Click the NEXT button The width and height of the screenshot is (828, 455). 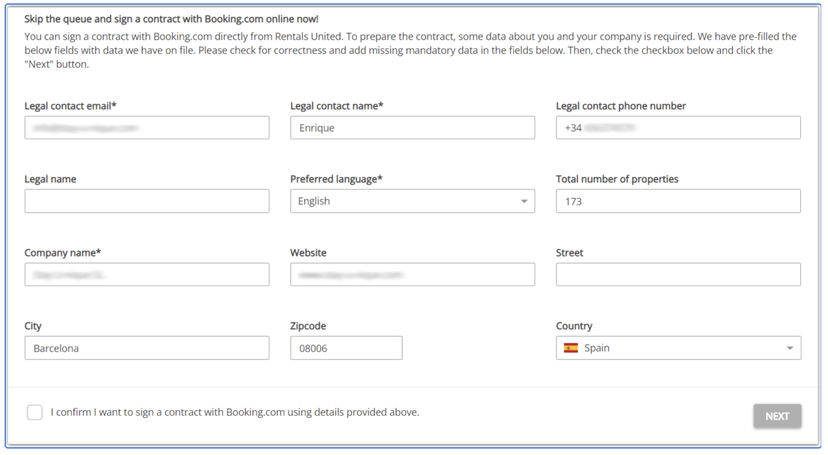point(777,416)
